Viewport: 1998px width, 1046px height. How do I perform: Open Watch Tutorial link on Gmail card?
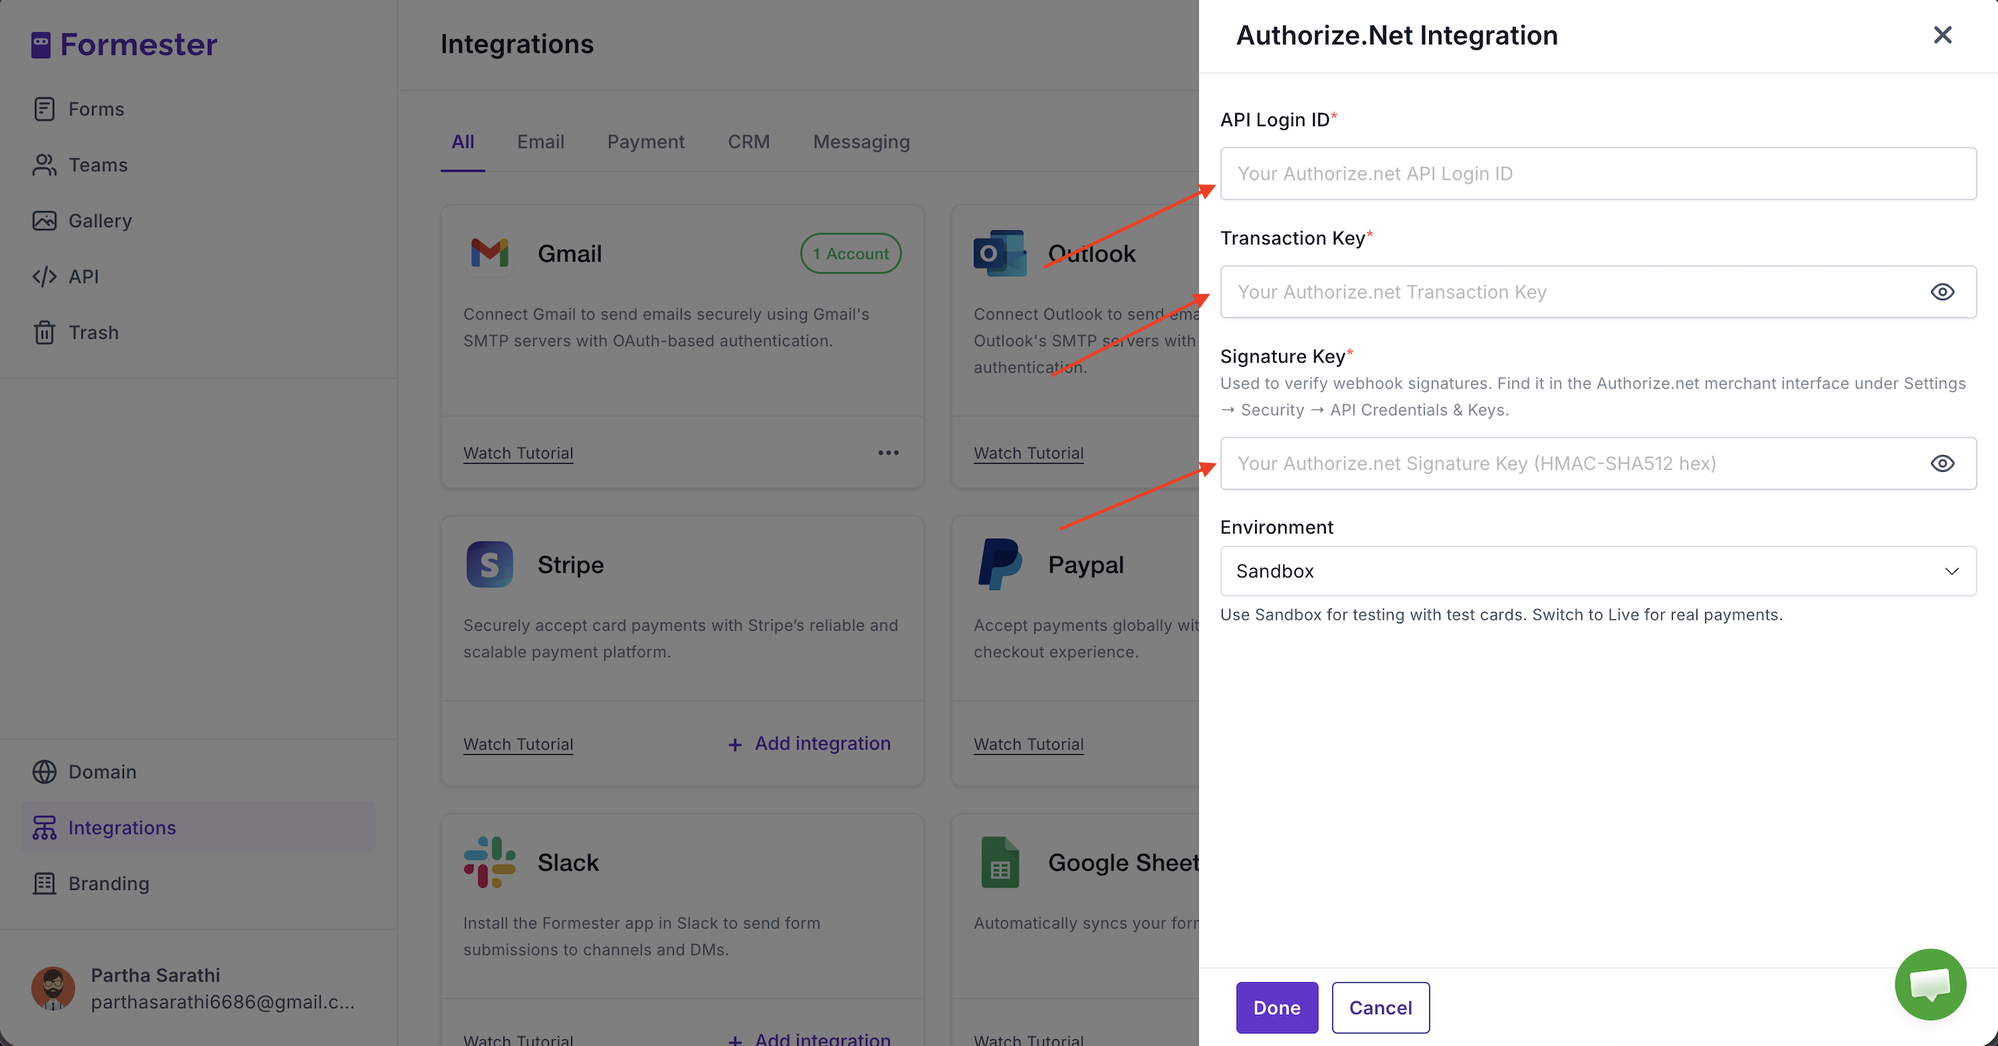(518, 453)
